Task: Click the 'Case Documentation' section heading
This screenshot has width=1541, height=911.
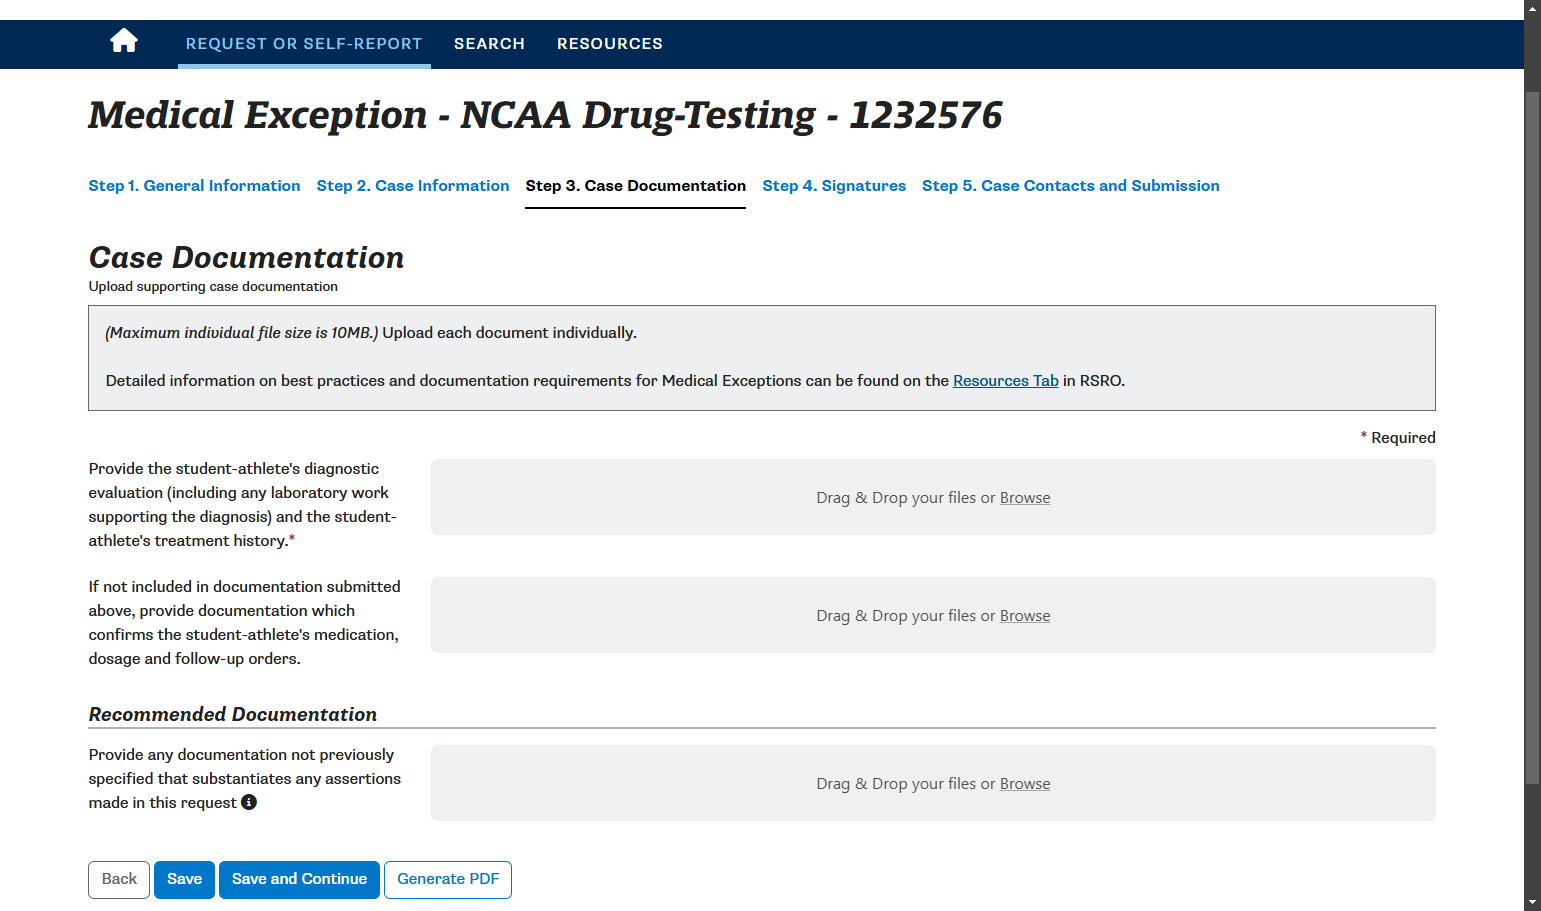Action: coord(246,257)
